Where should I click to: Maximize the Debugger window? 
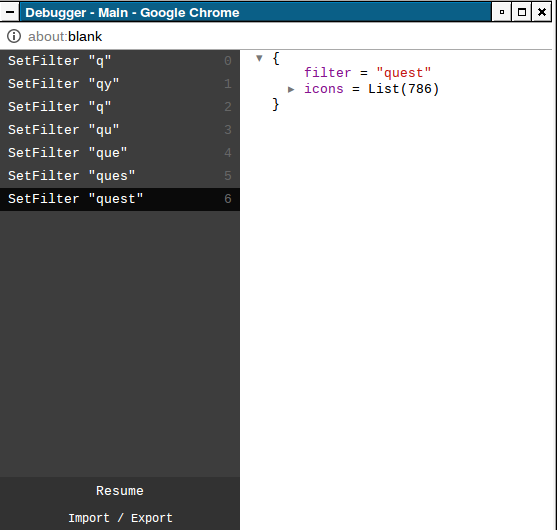(x=522, y=12)
